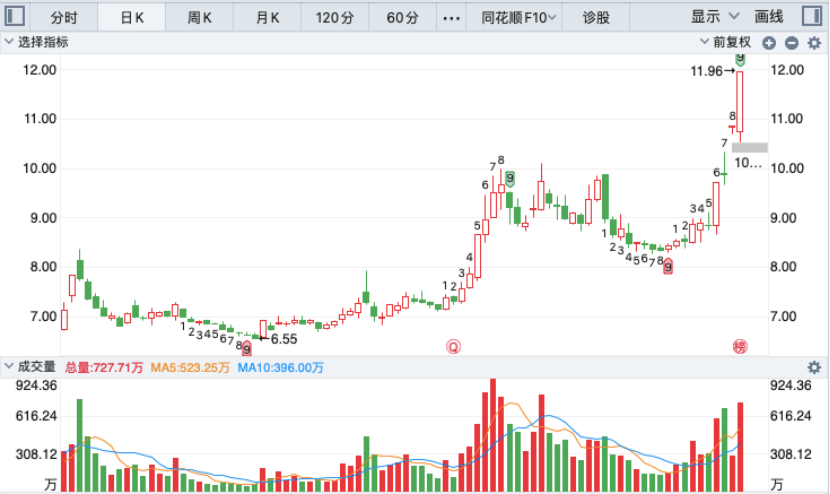Open chart settings gear icon

click(x=814, y=43)
